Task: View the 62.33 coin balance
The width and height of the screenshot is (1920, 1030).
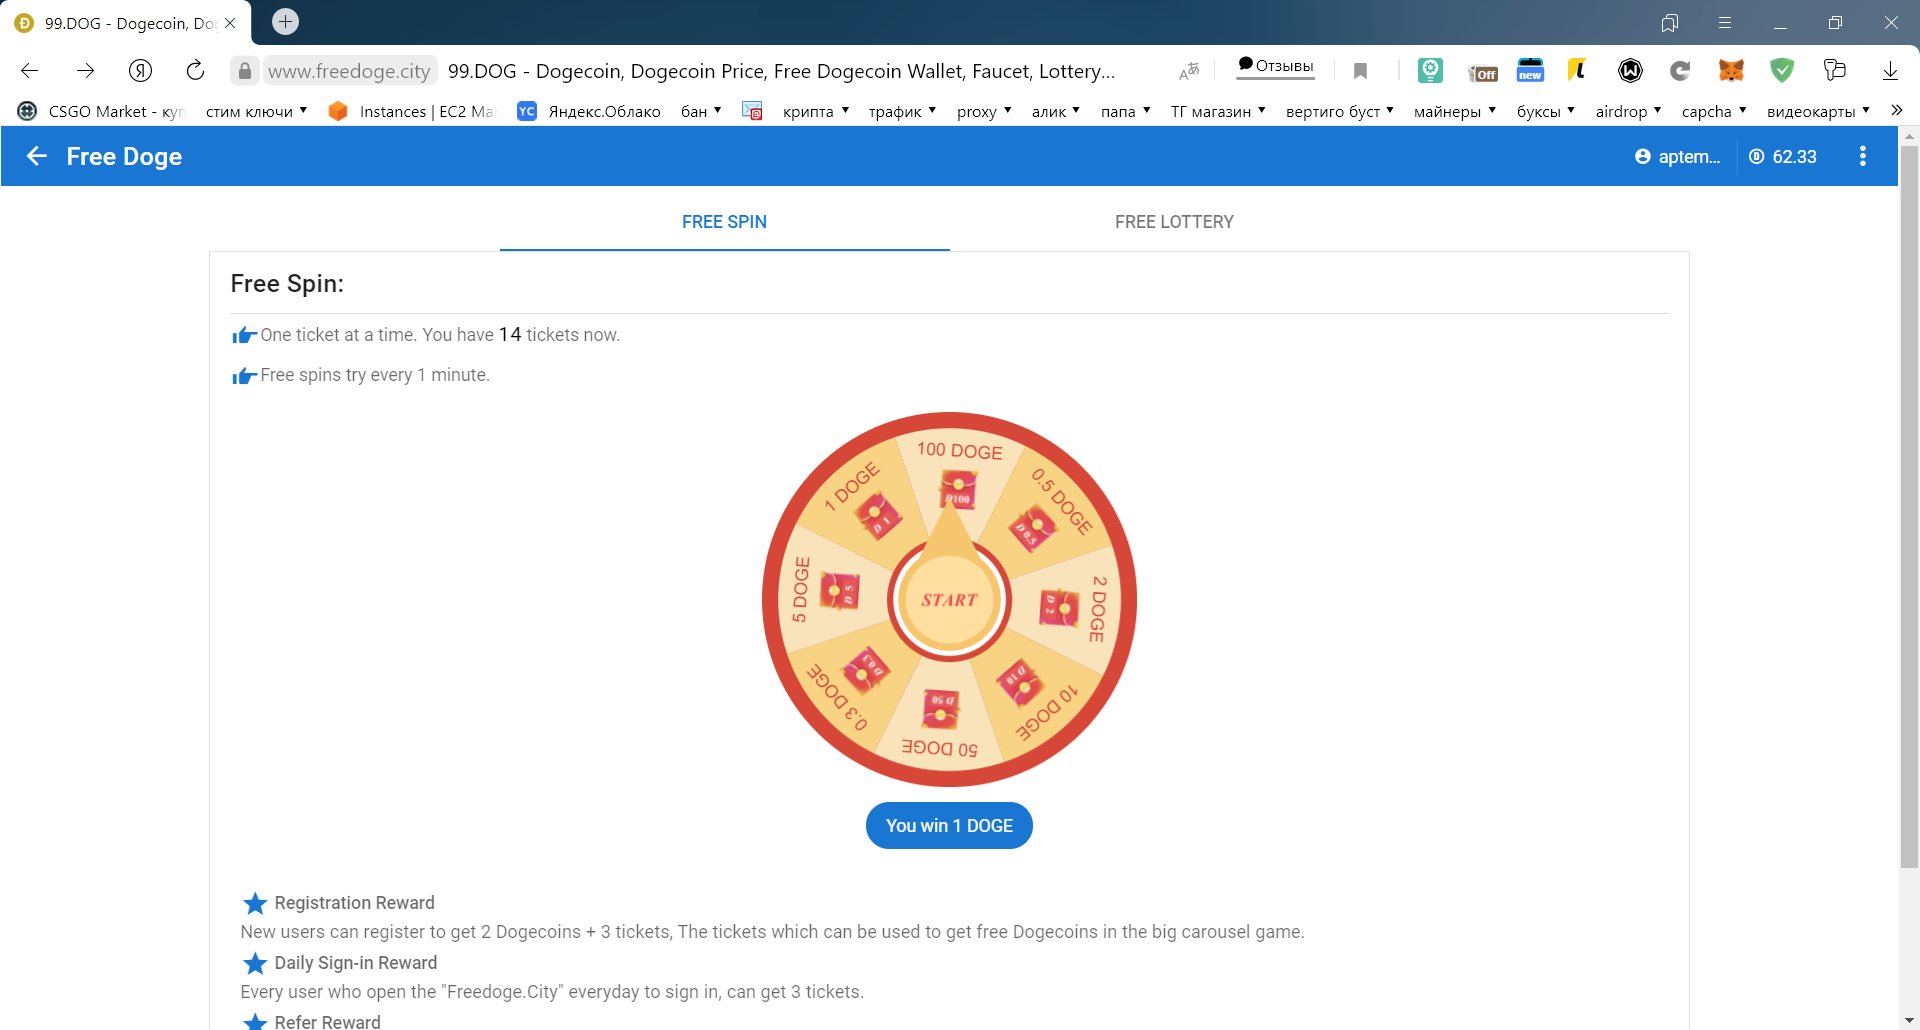Action: (1783, 156)
